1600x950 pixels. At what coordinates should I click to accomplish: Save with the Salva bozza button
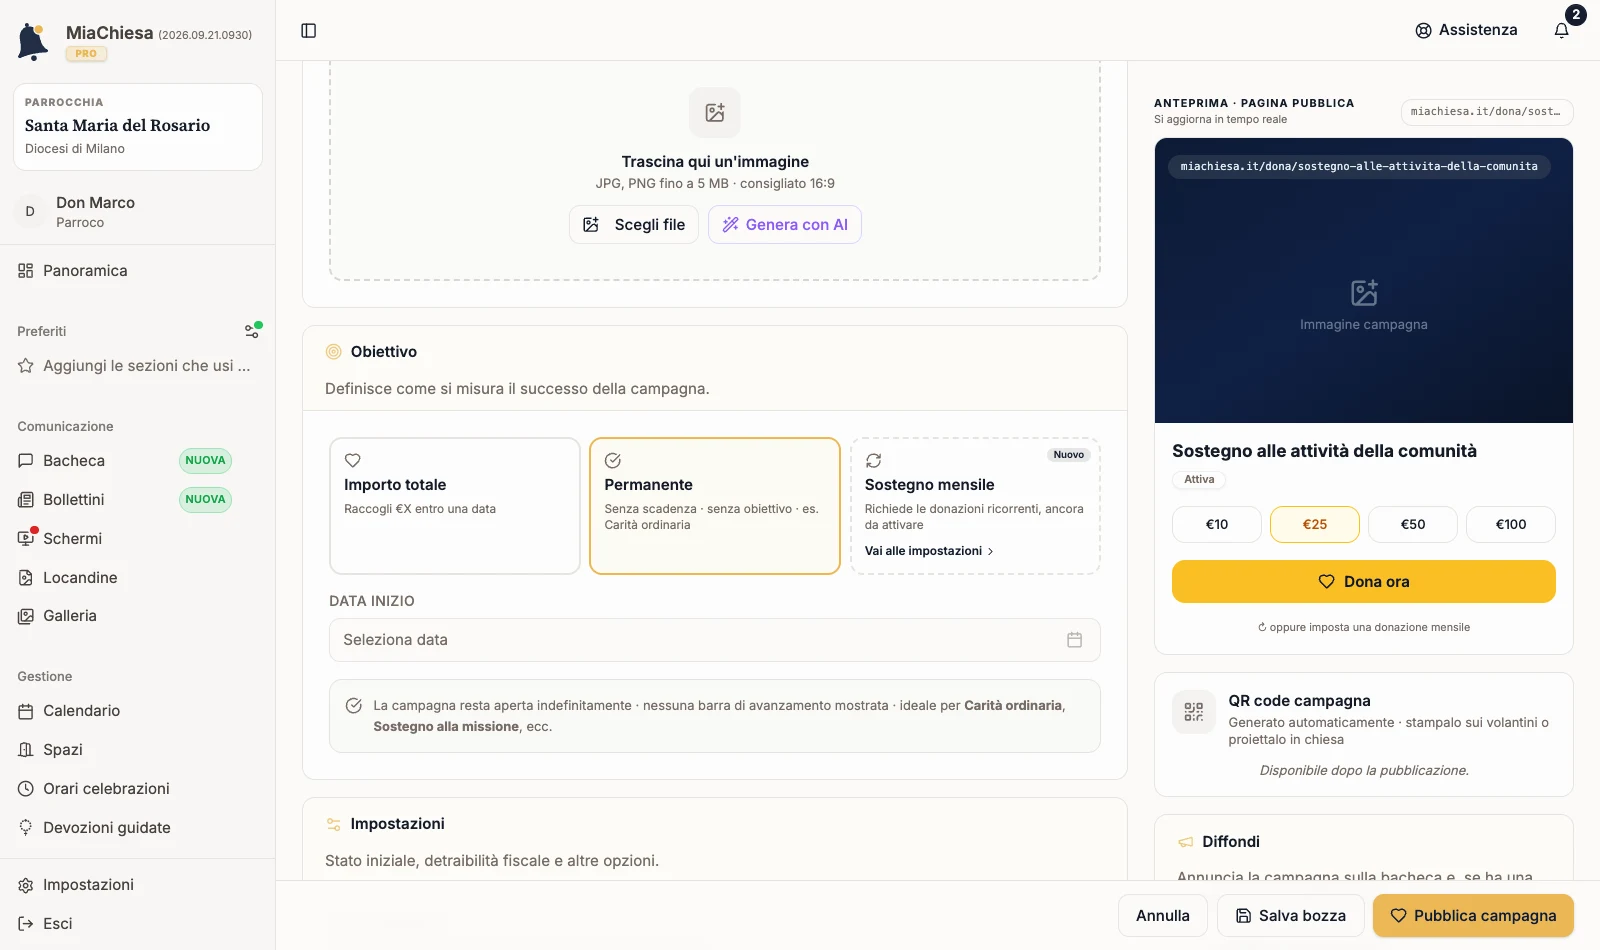pos(1291,916)
